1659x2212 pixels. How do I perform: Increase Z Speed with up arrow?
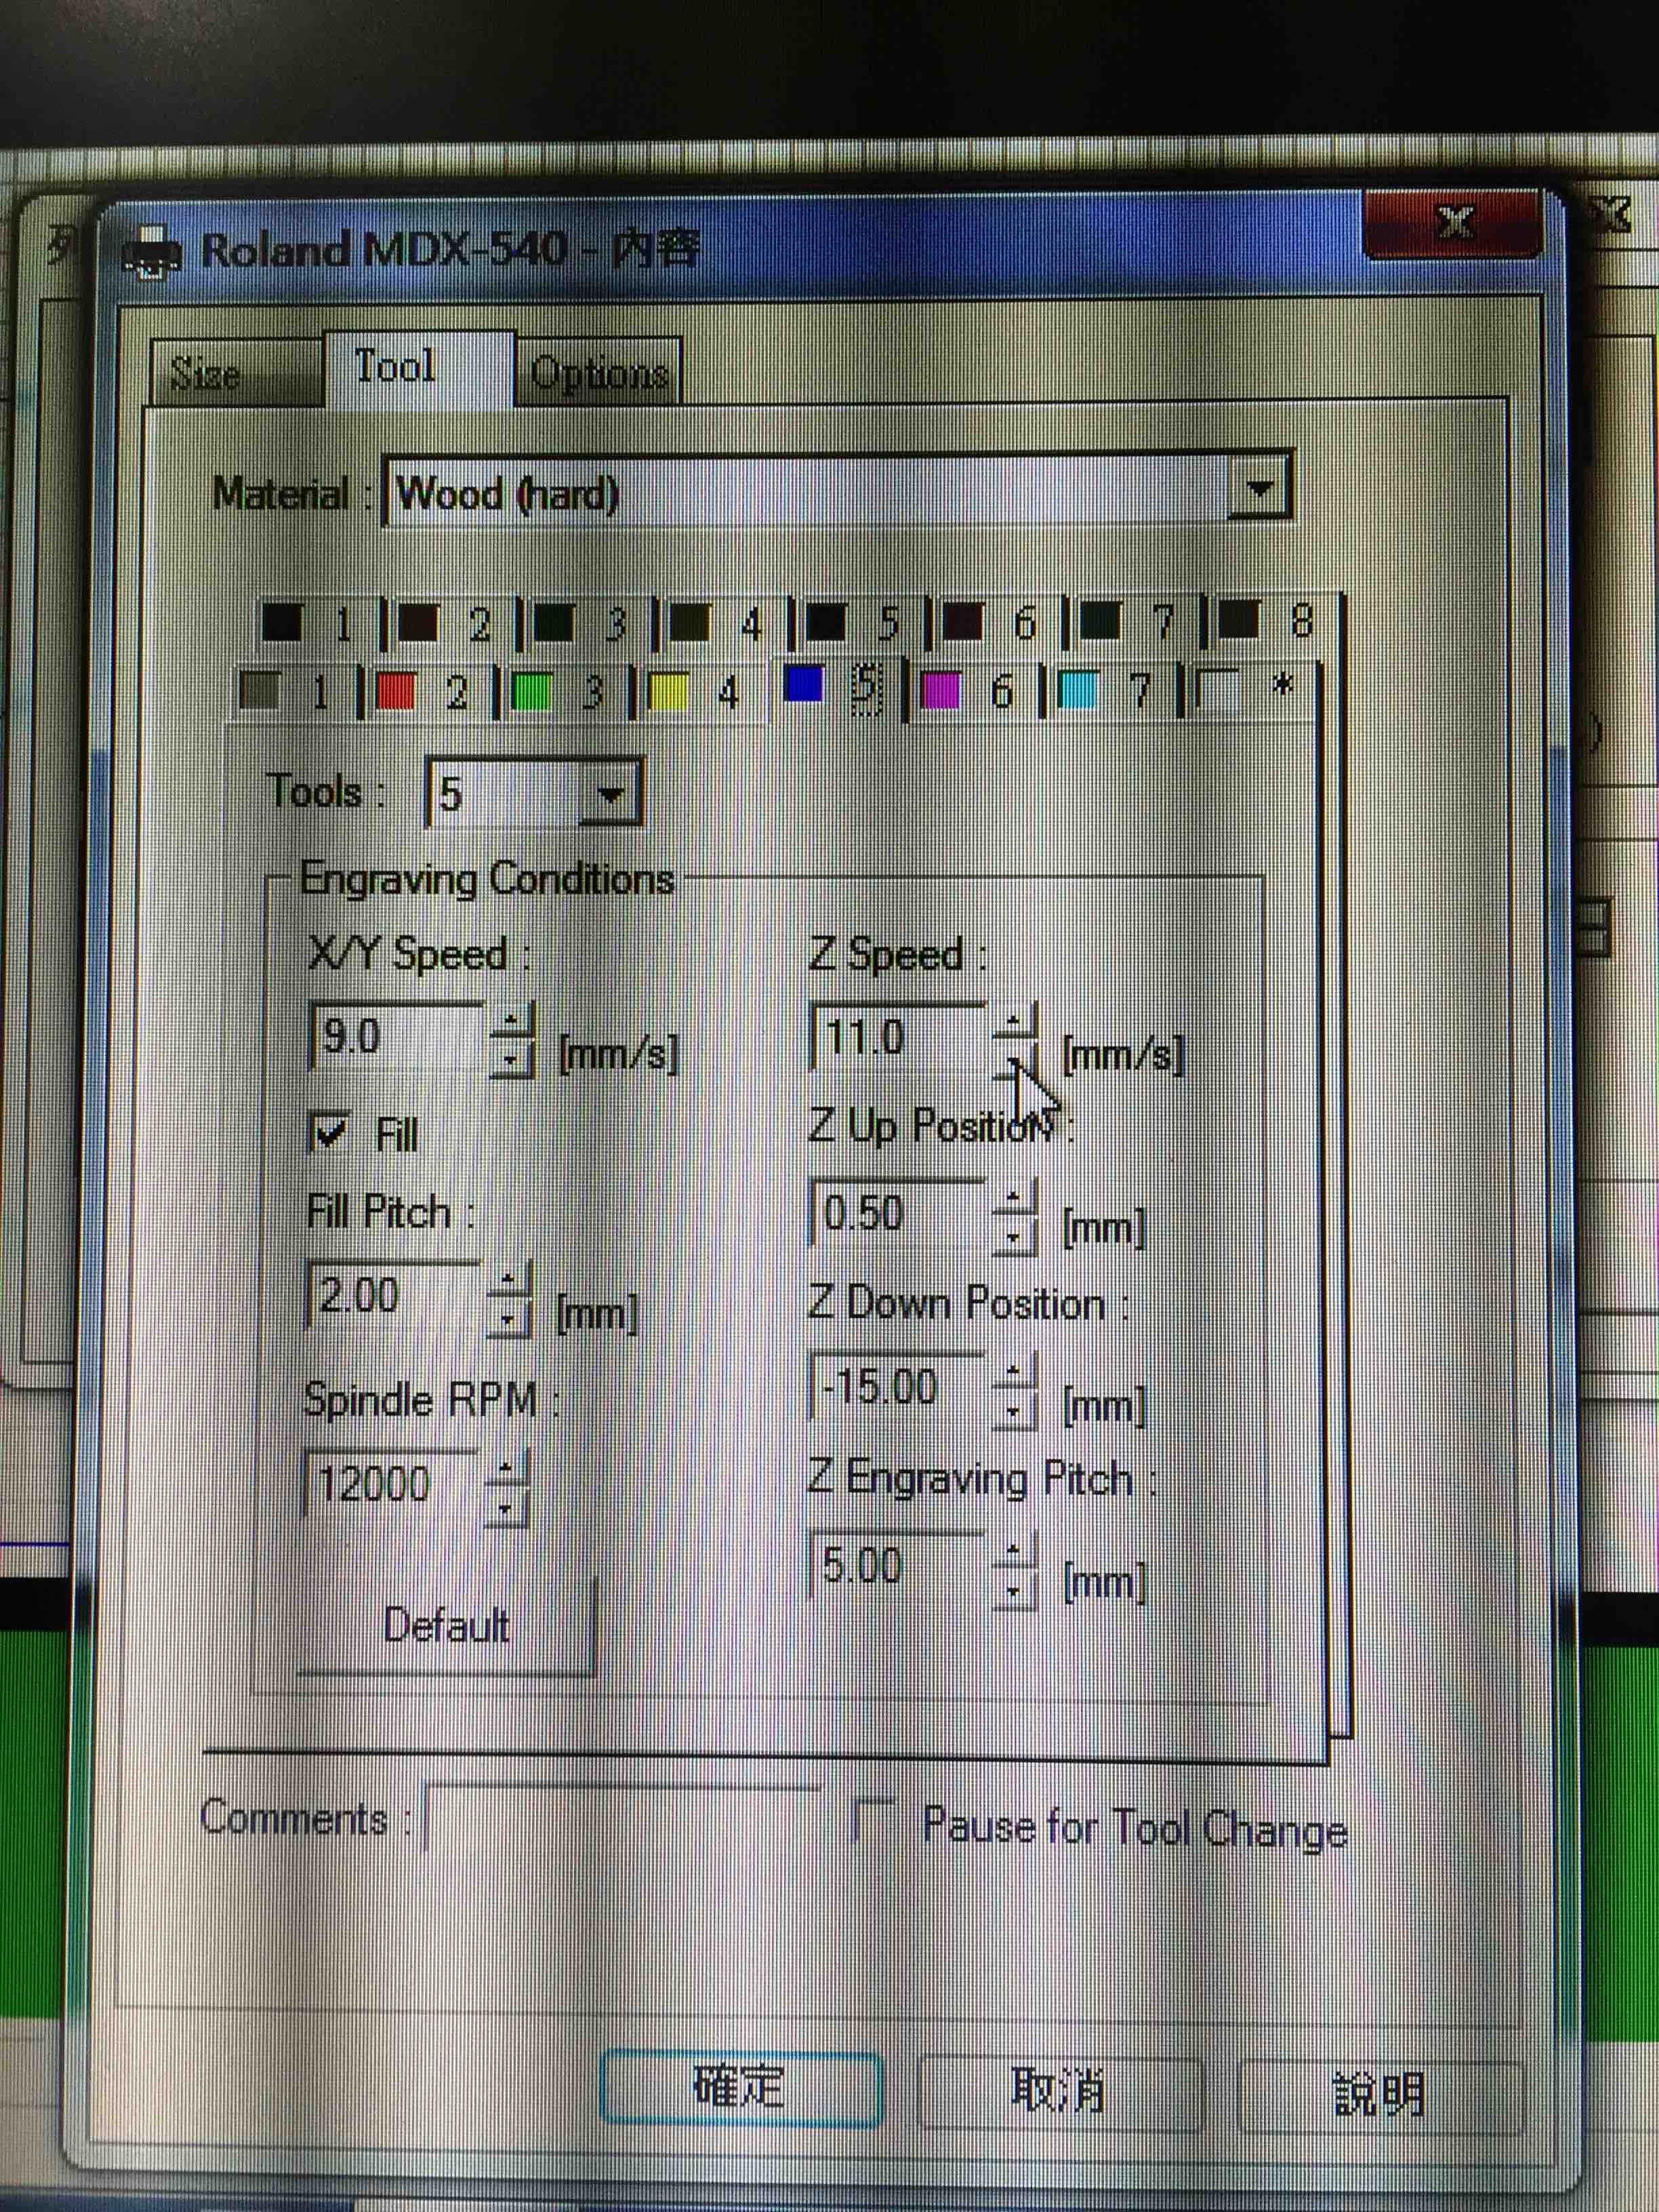[1014, 1021]
